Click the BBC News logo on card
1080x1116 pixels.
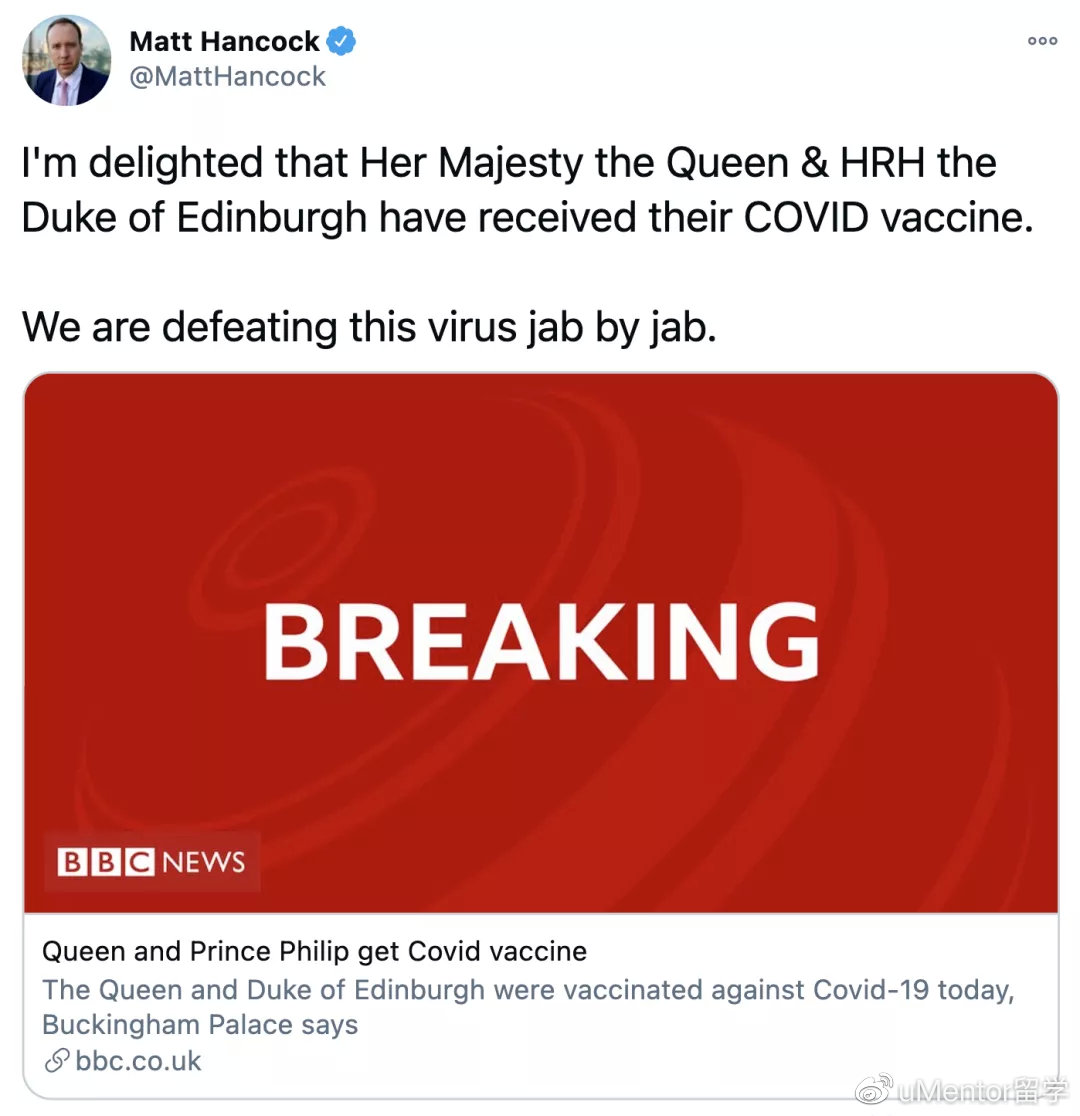pos(152,862)
